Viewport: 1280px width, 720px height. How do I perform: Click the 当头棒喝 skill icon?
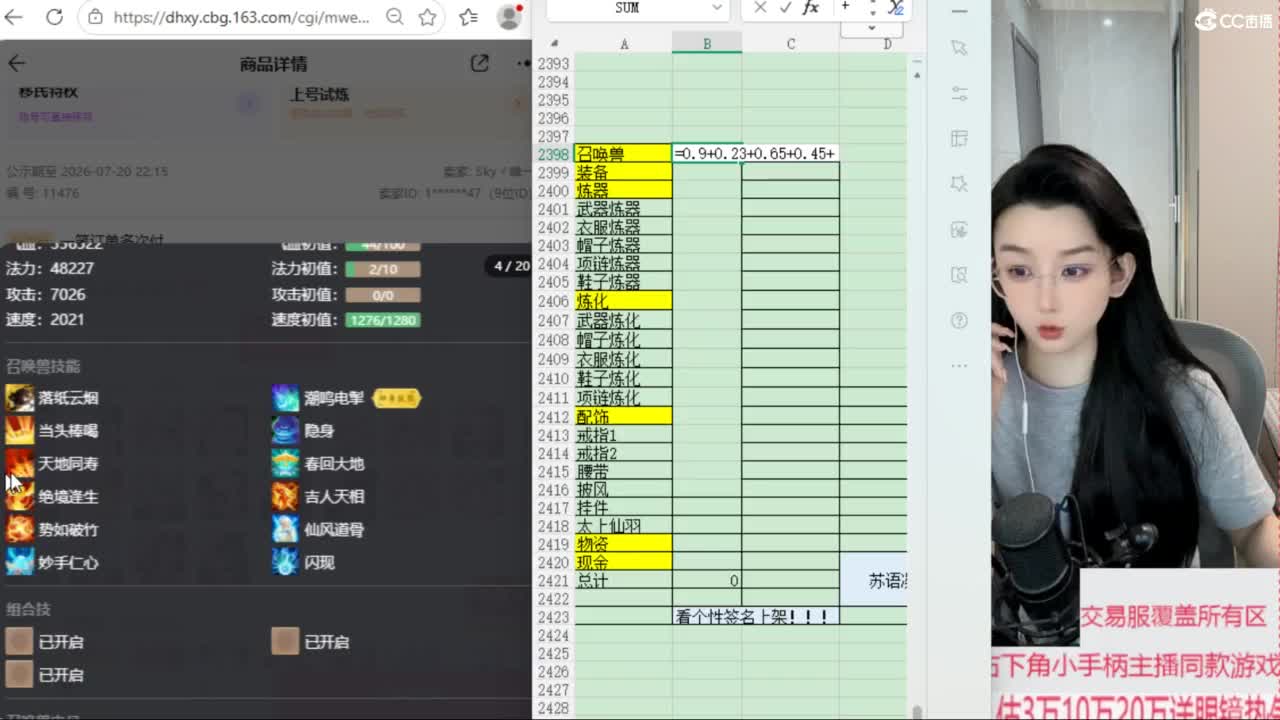tap(20, 431)
